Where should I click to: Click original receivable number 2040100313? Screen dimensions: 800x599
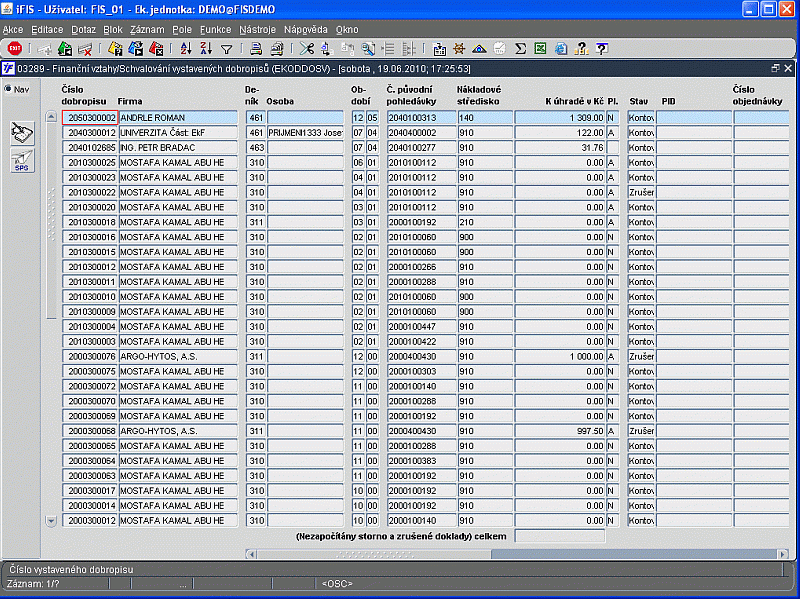[x=421, y=118]
